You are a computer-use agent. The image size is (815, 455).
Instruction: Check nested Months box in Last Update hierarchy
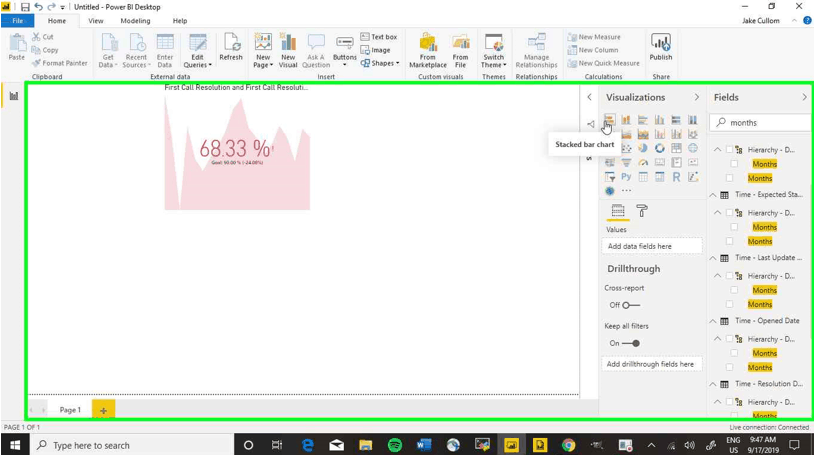[x=734, y=290]
